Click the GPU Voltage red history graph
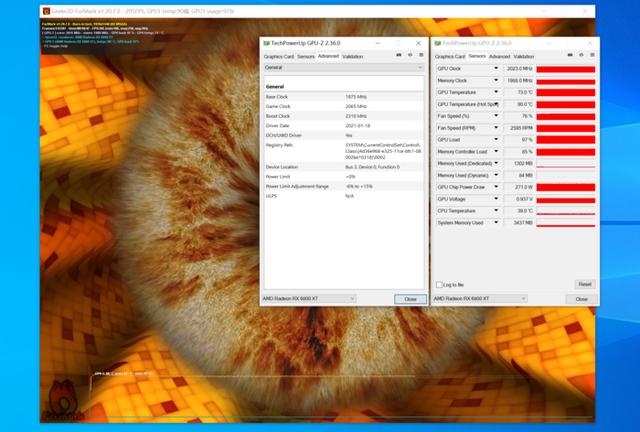The image size is (640, 432). tap(566, 199)
